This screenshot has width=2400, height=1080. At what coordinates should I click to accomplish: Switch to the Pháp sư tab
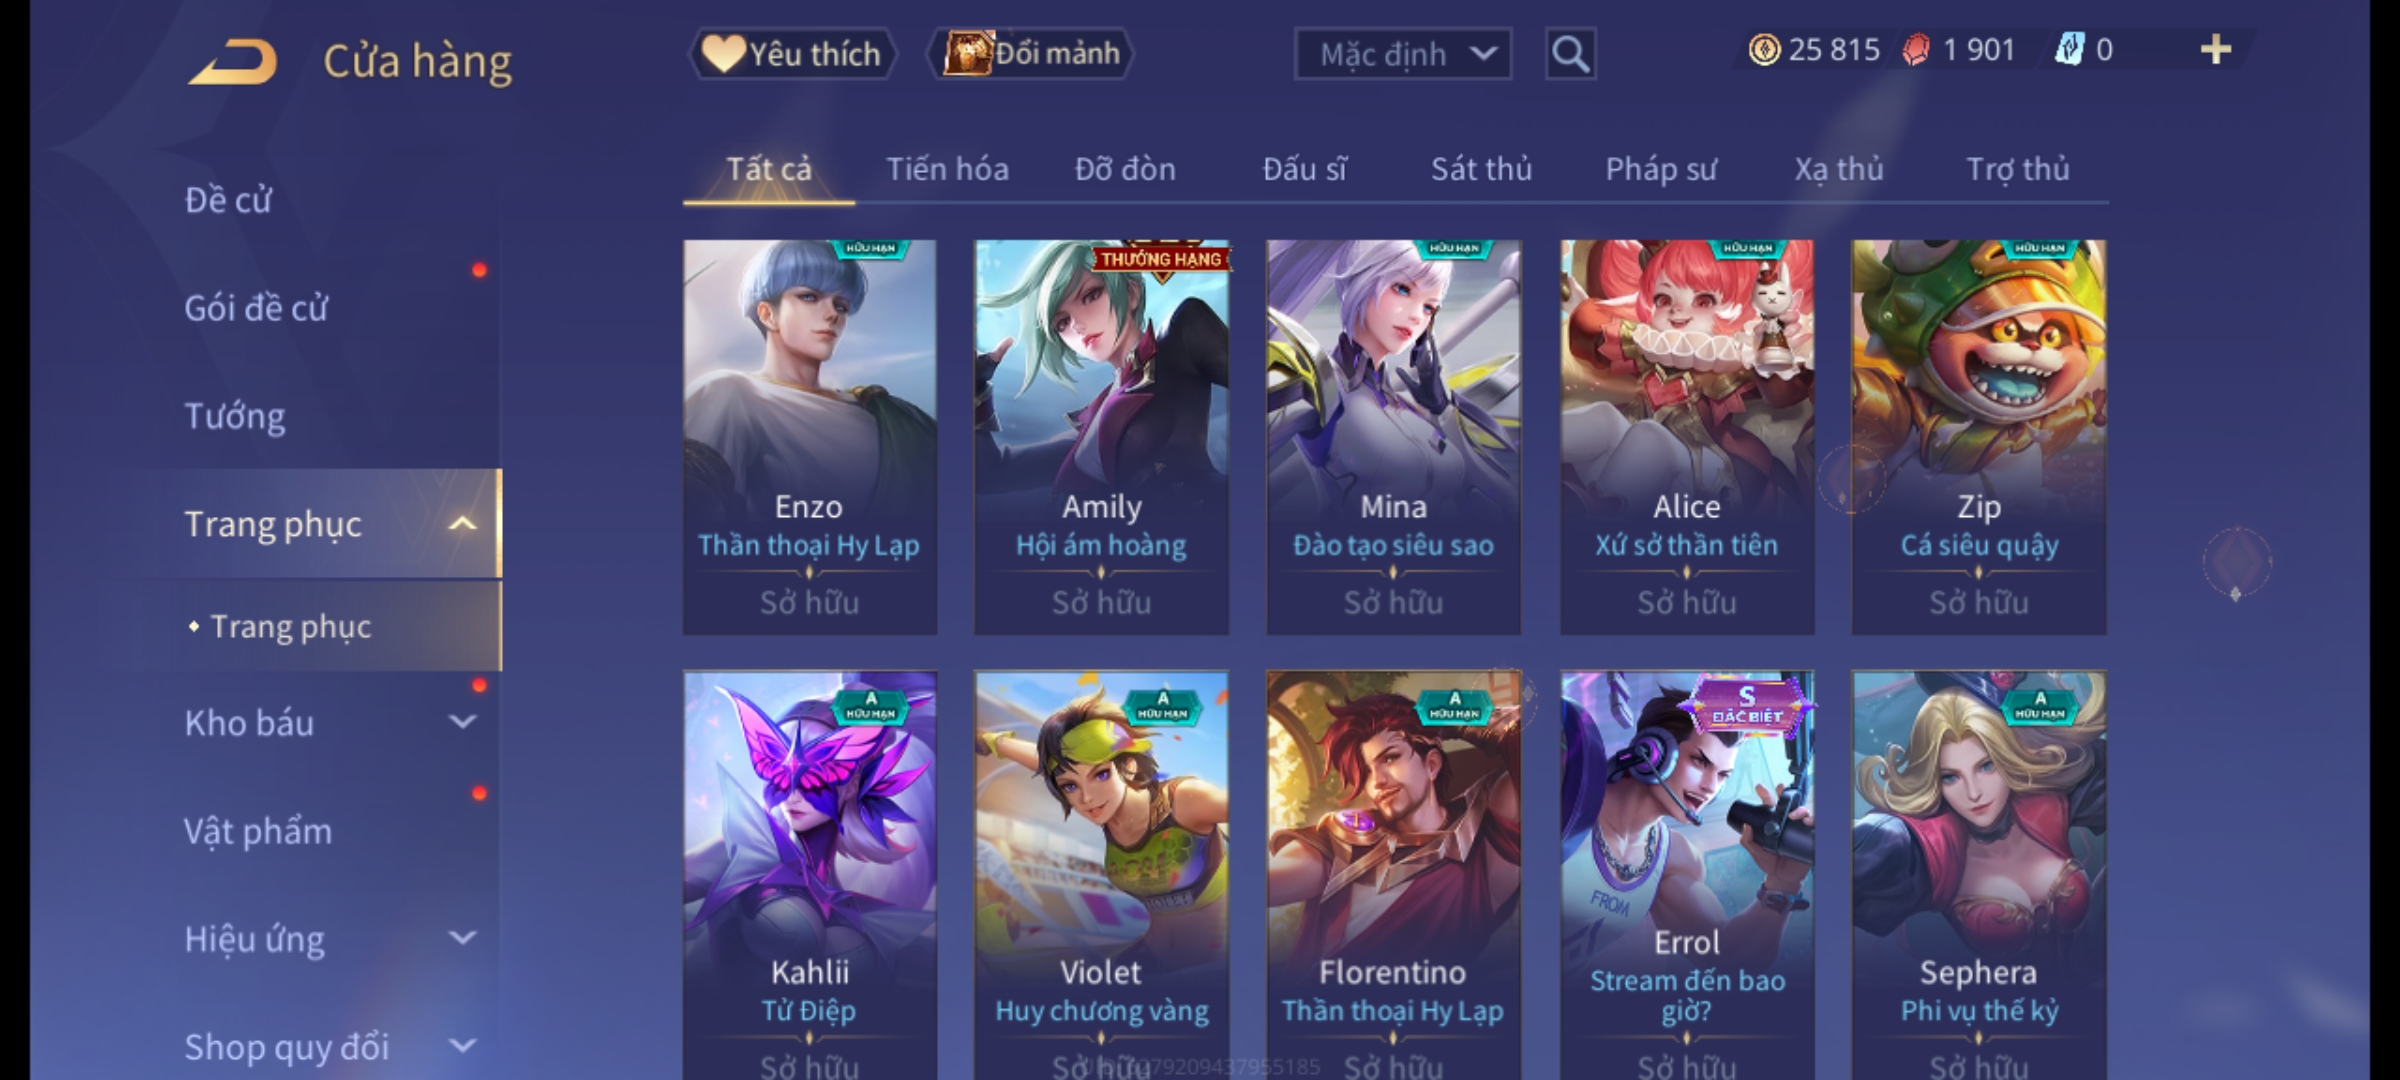click(1660, 169)
